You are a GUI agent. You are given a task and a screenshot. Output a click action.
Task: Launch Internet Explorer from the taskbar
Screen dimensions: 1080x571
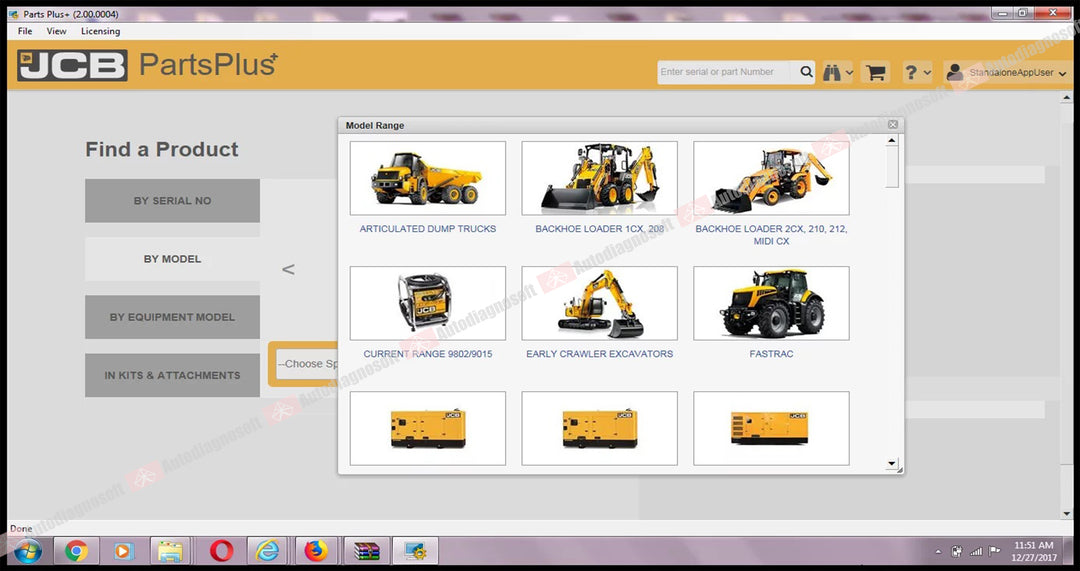tap(267, 551)
